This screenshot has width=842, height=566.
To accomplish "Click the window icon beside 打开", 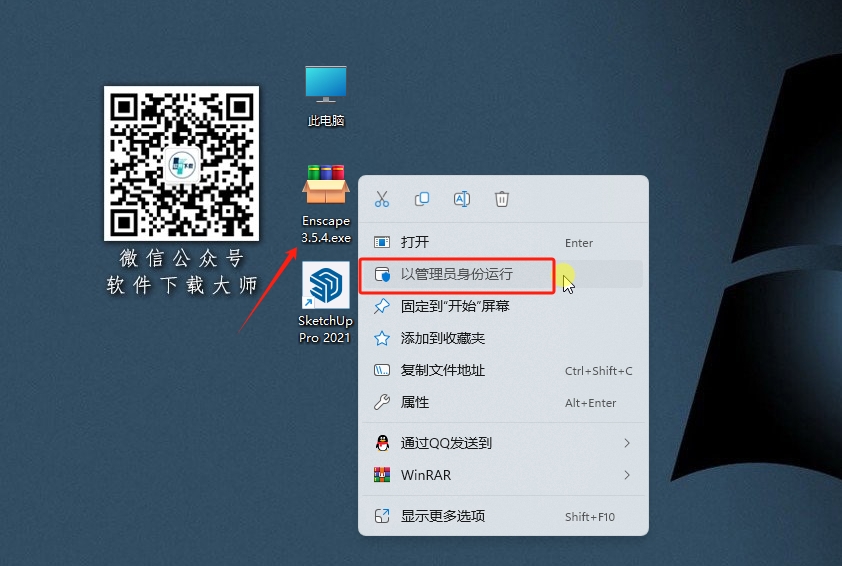I will point(382,242).
